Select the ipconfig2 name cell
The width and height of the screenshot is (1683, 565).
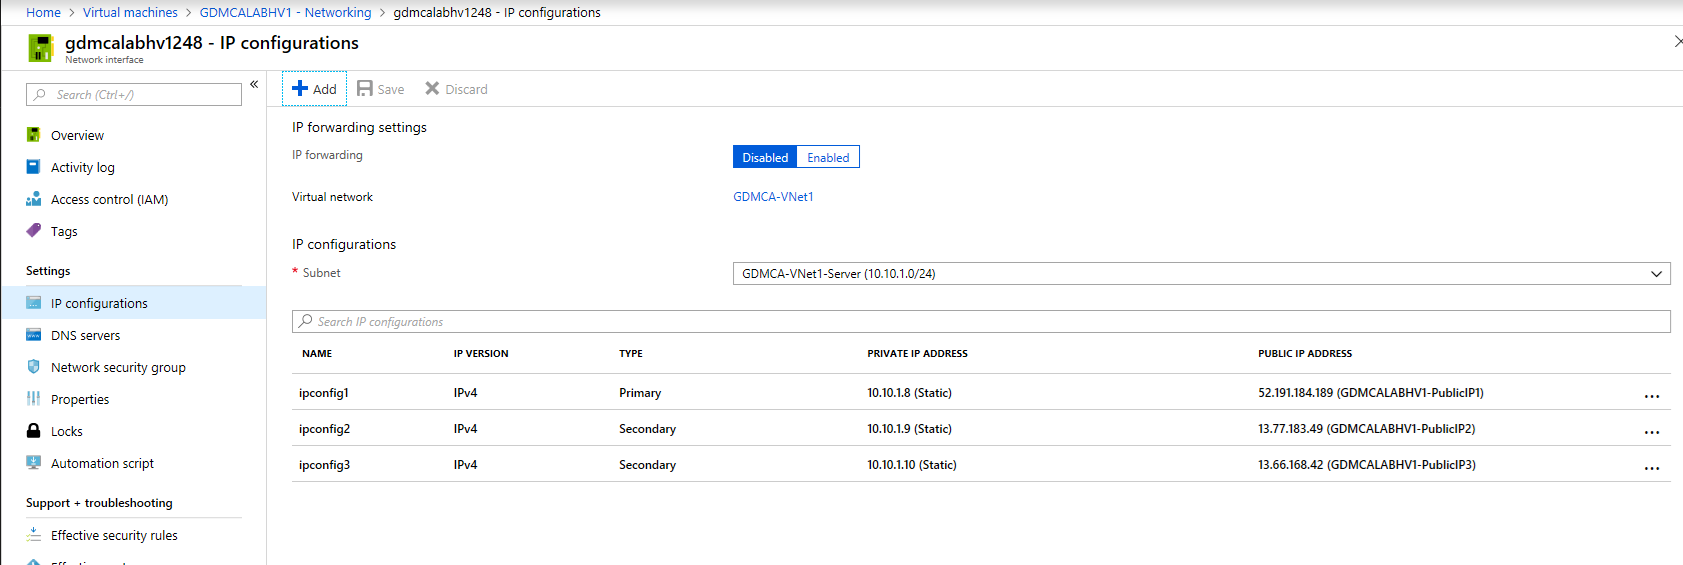coord(324,428)
